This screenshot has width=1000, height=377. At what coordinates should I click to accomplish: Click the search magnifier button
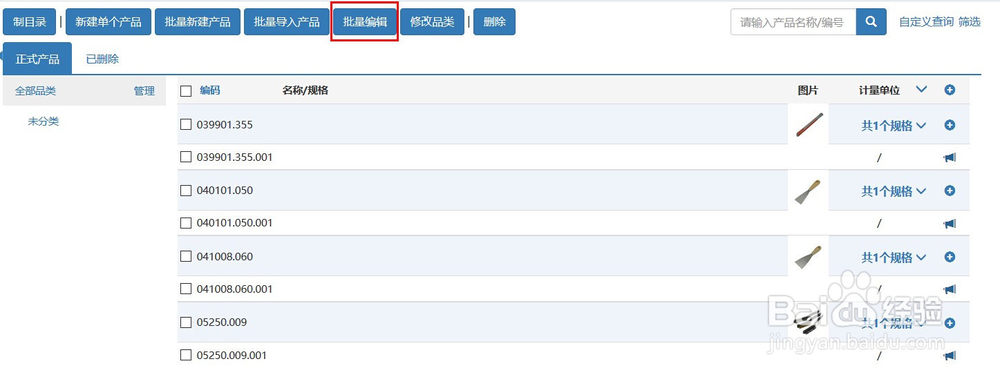[x=871, y=22]
